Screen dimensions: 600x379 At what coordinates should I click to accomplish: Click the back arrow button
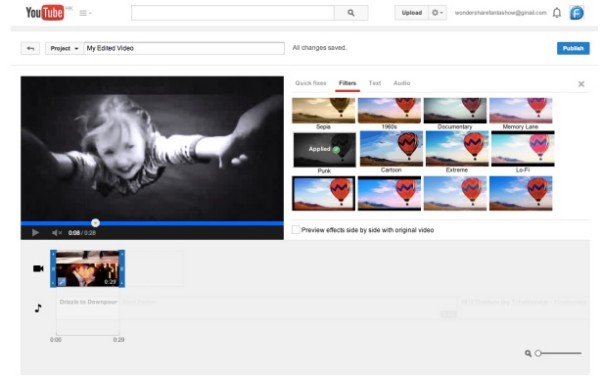coord(30,48)
